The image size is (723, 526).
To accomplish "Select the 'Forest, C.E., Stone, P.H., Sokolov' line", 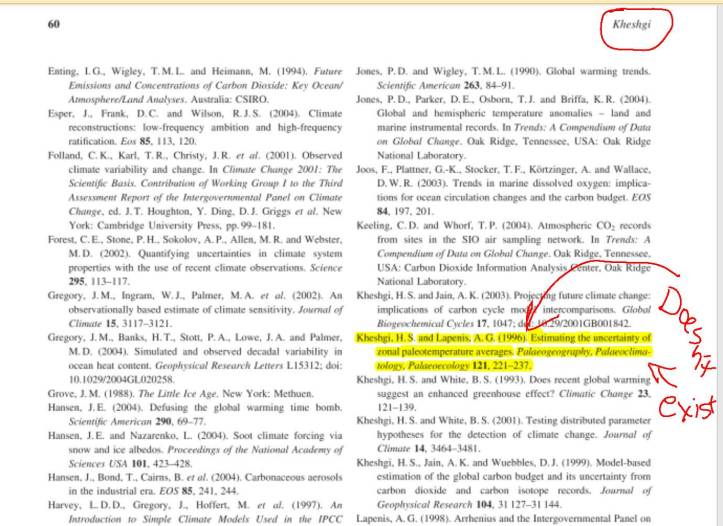I will click(x=195, y=240).
